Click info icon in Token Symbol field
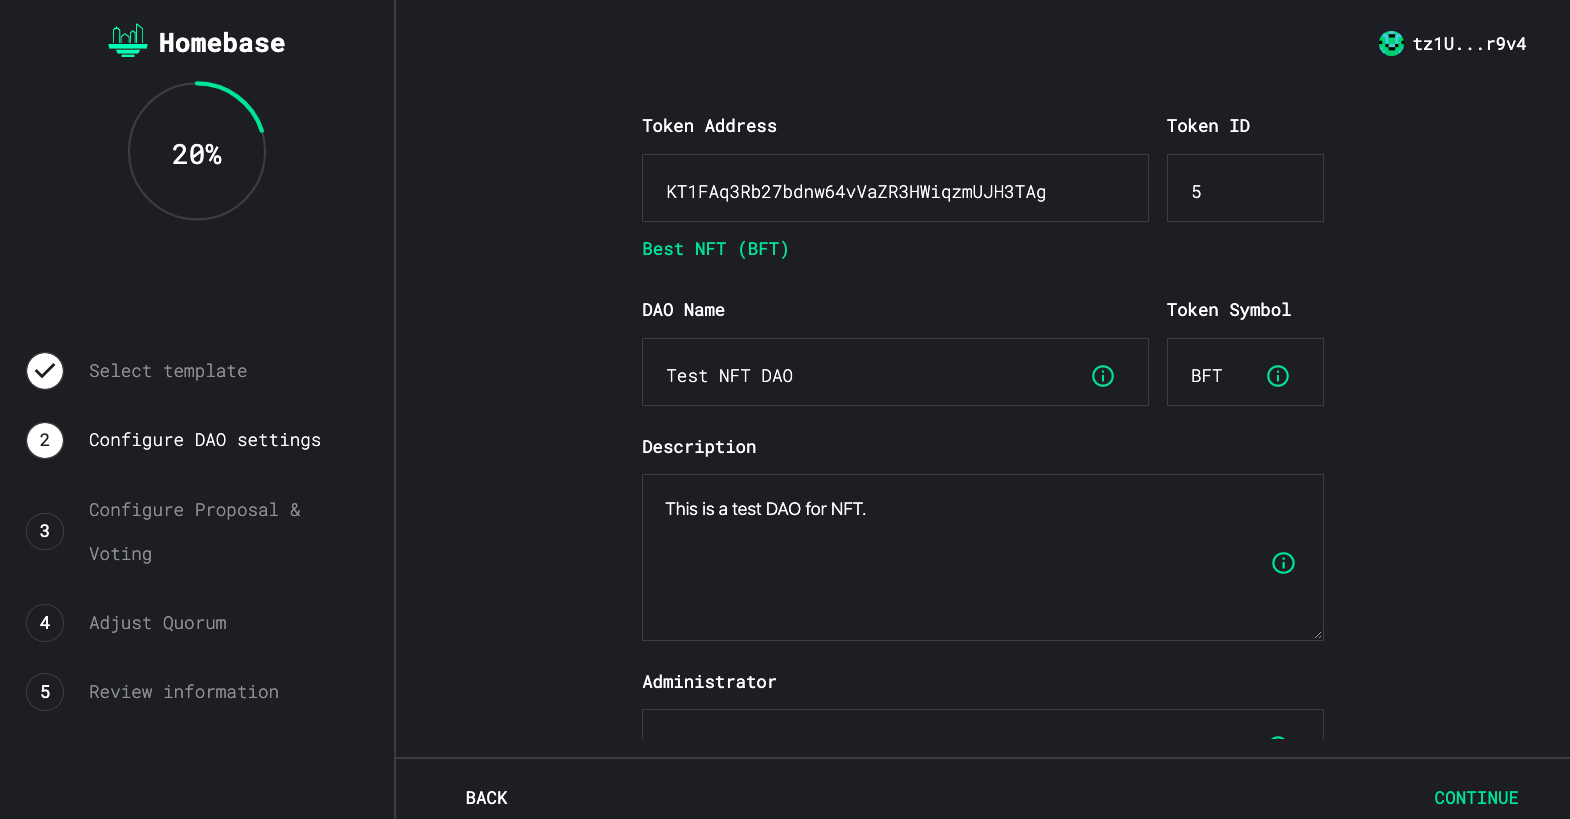 [x=1277, y=376]
